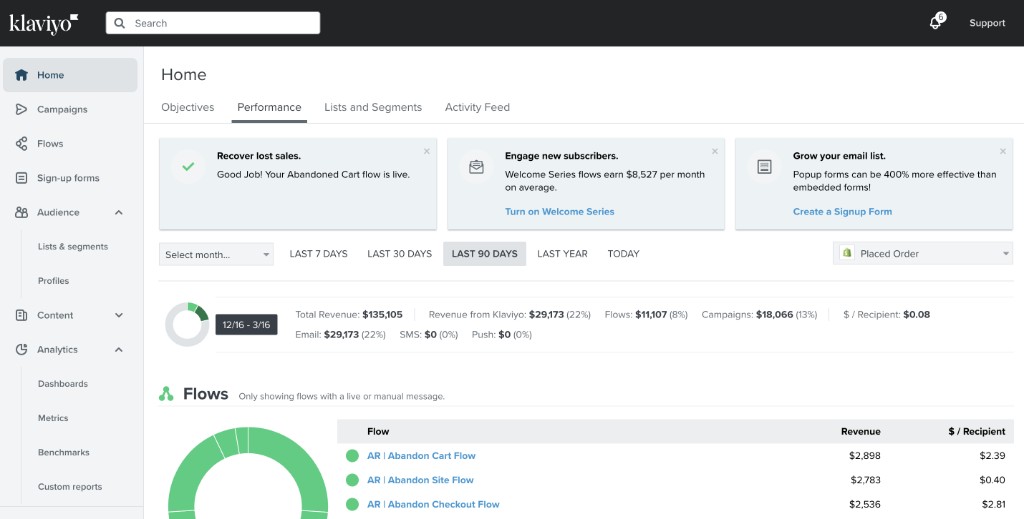The height and width of the screenshot is (519, 1024).
Task: Select the Performance tab
Action: click(269, 107)
